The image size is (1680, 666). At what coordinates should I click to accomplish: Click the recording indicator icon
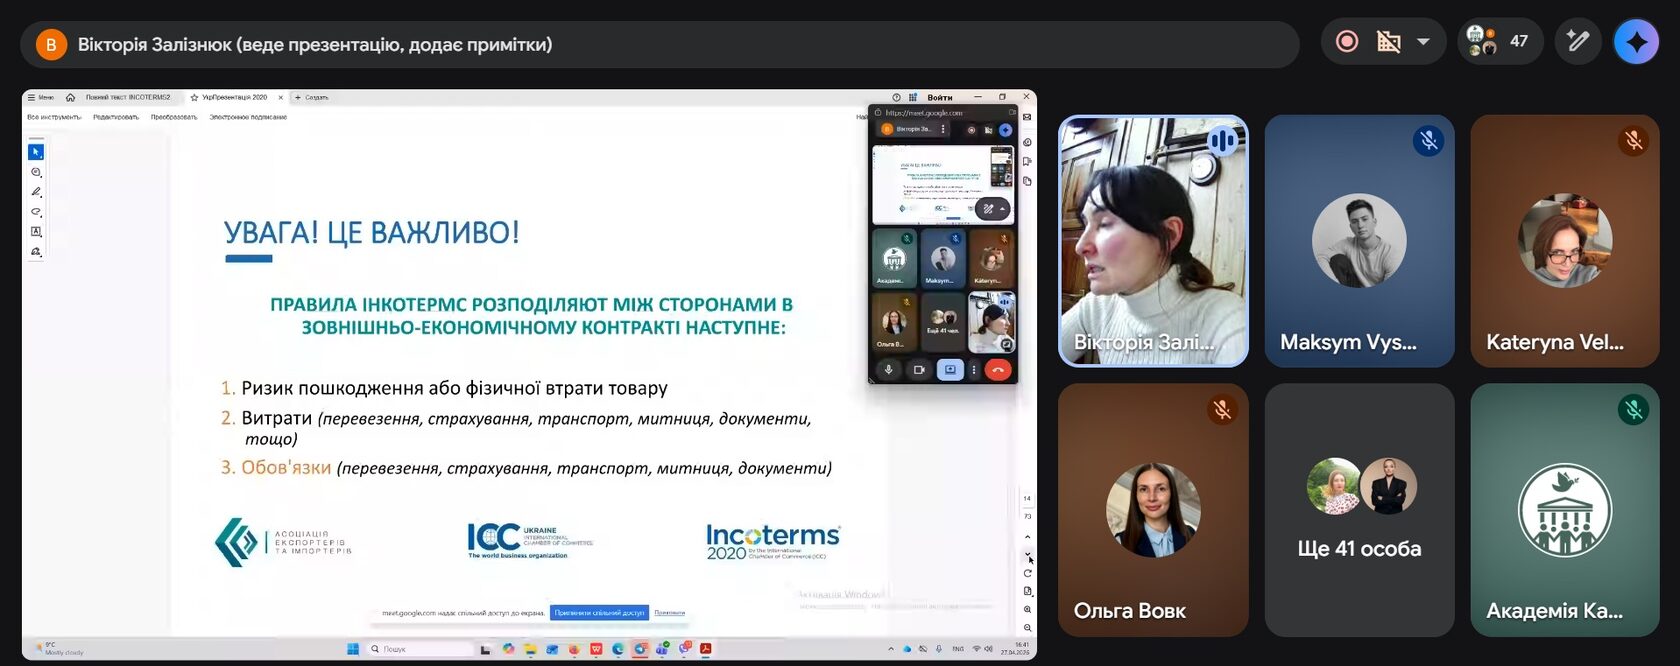coord(1347,42)
